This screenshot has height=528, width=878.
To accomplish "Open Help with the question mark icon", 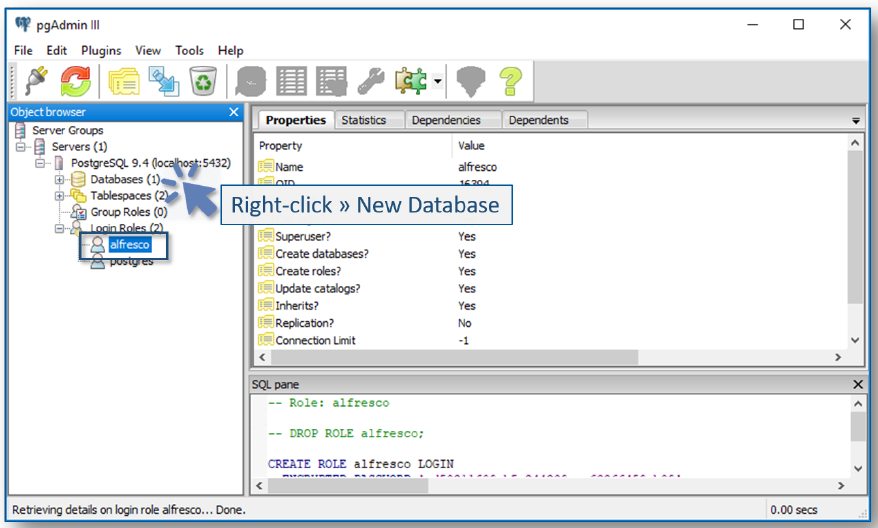I will [511, 80].
